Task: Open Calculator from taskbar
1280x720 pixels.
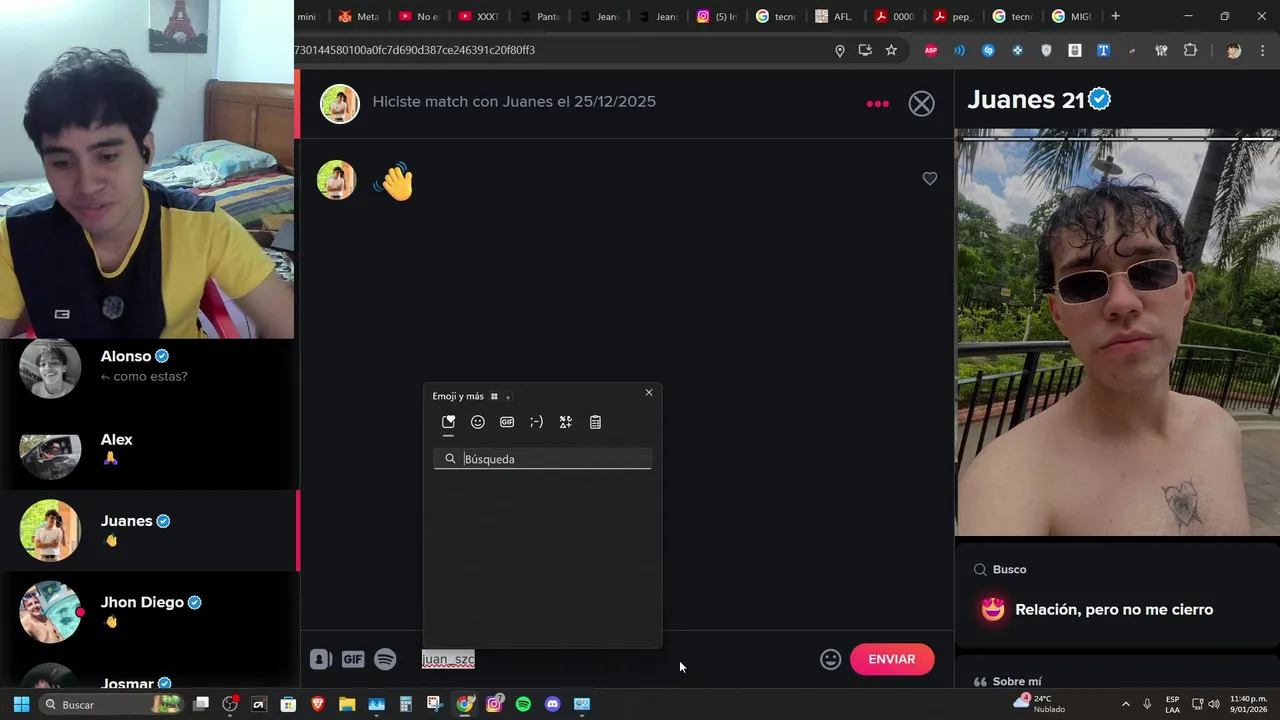Action: pyautogui.click(x=406, y=704)
